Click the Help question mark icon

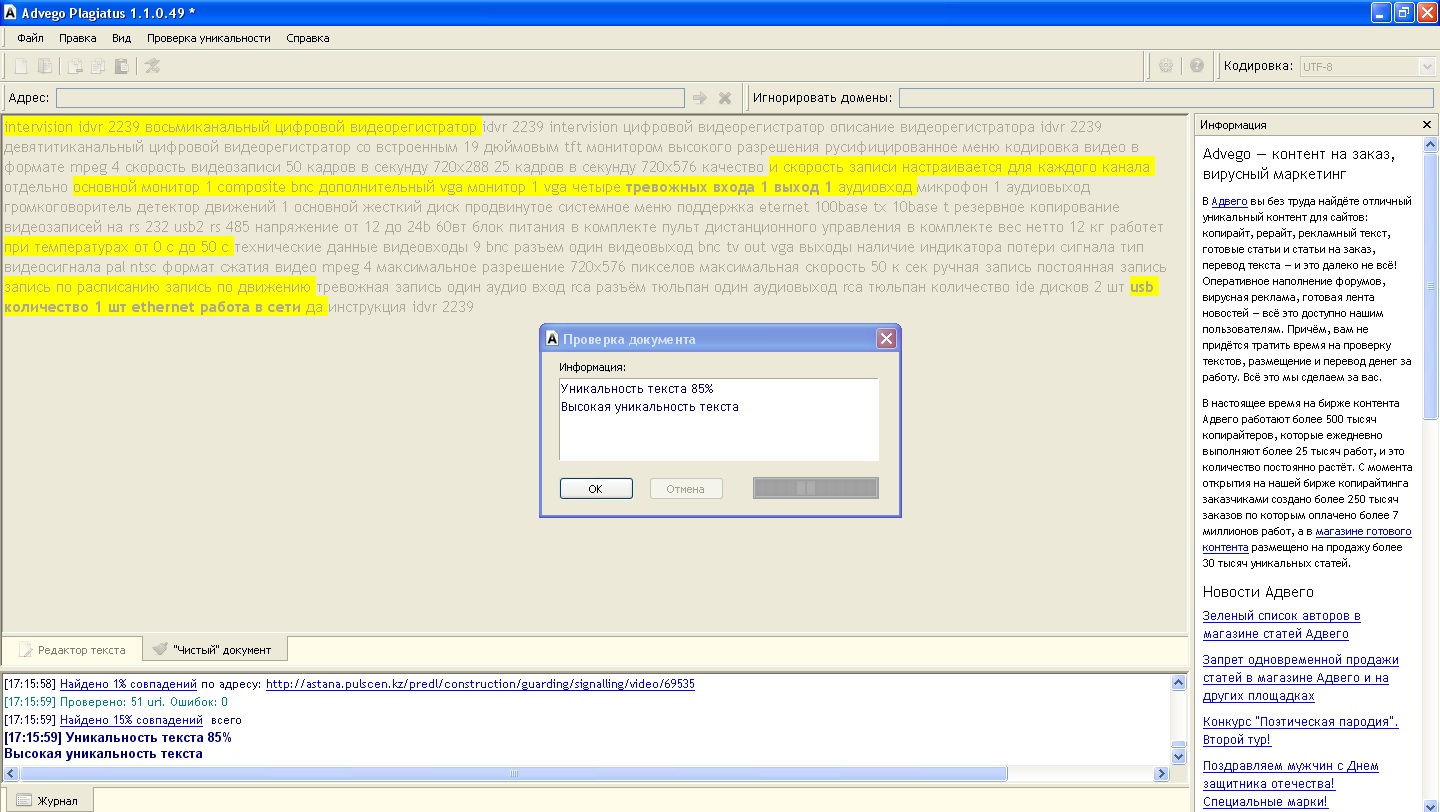pos(1197,66)
